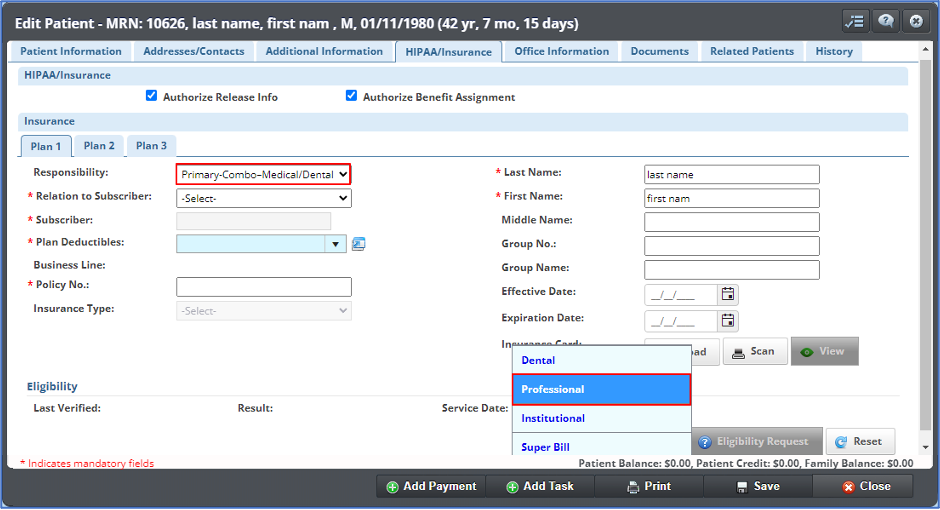Open the help question mark icon
This screenshot has height=510, width=940.
pyautogui.click(x=885, y=21)
